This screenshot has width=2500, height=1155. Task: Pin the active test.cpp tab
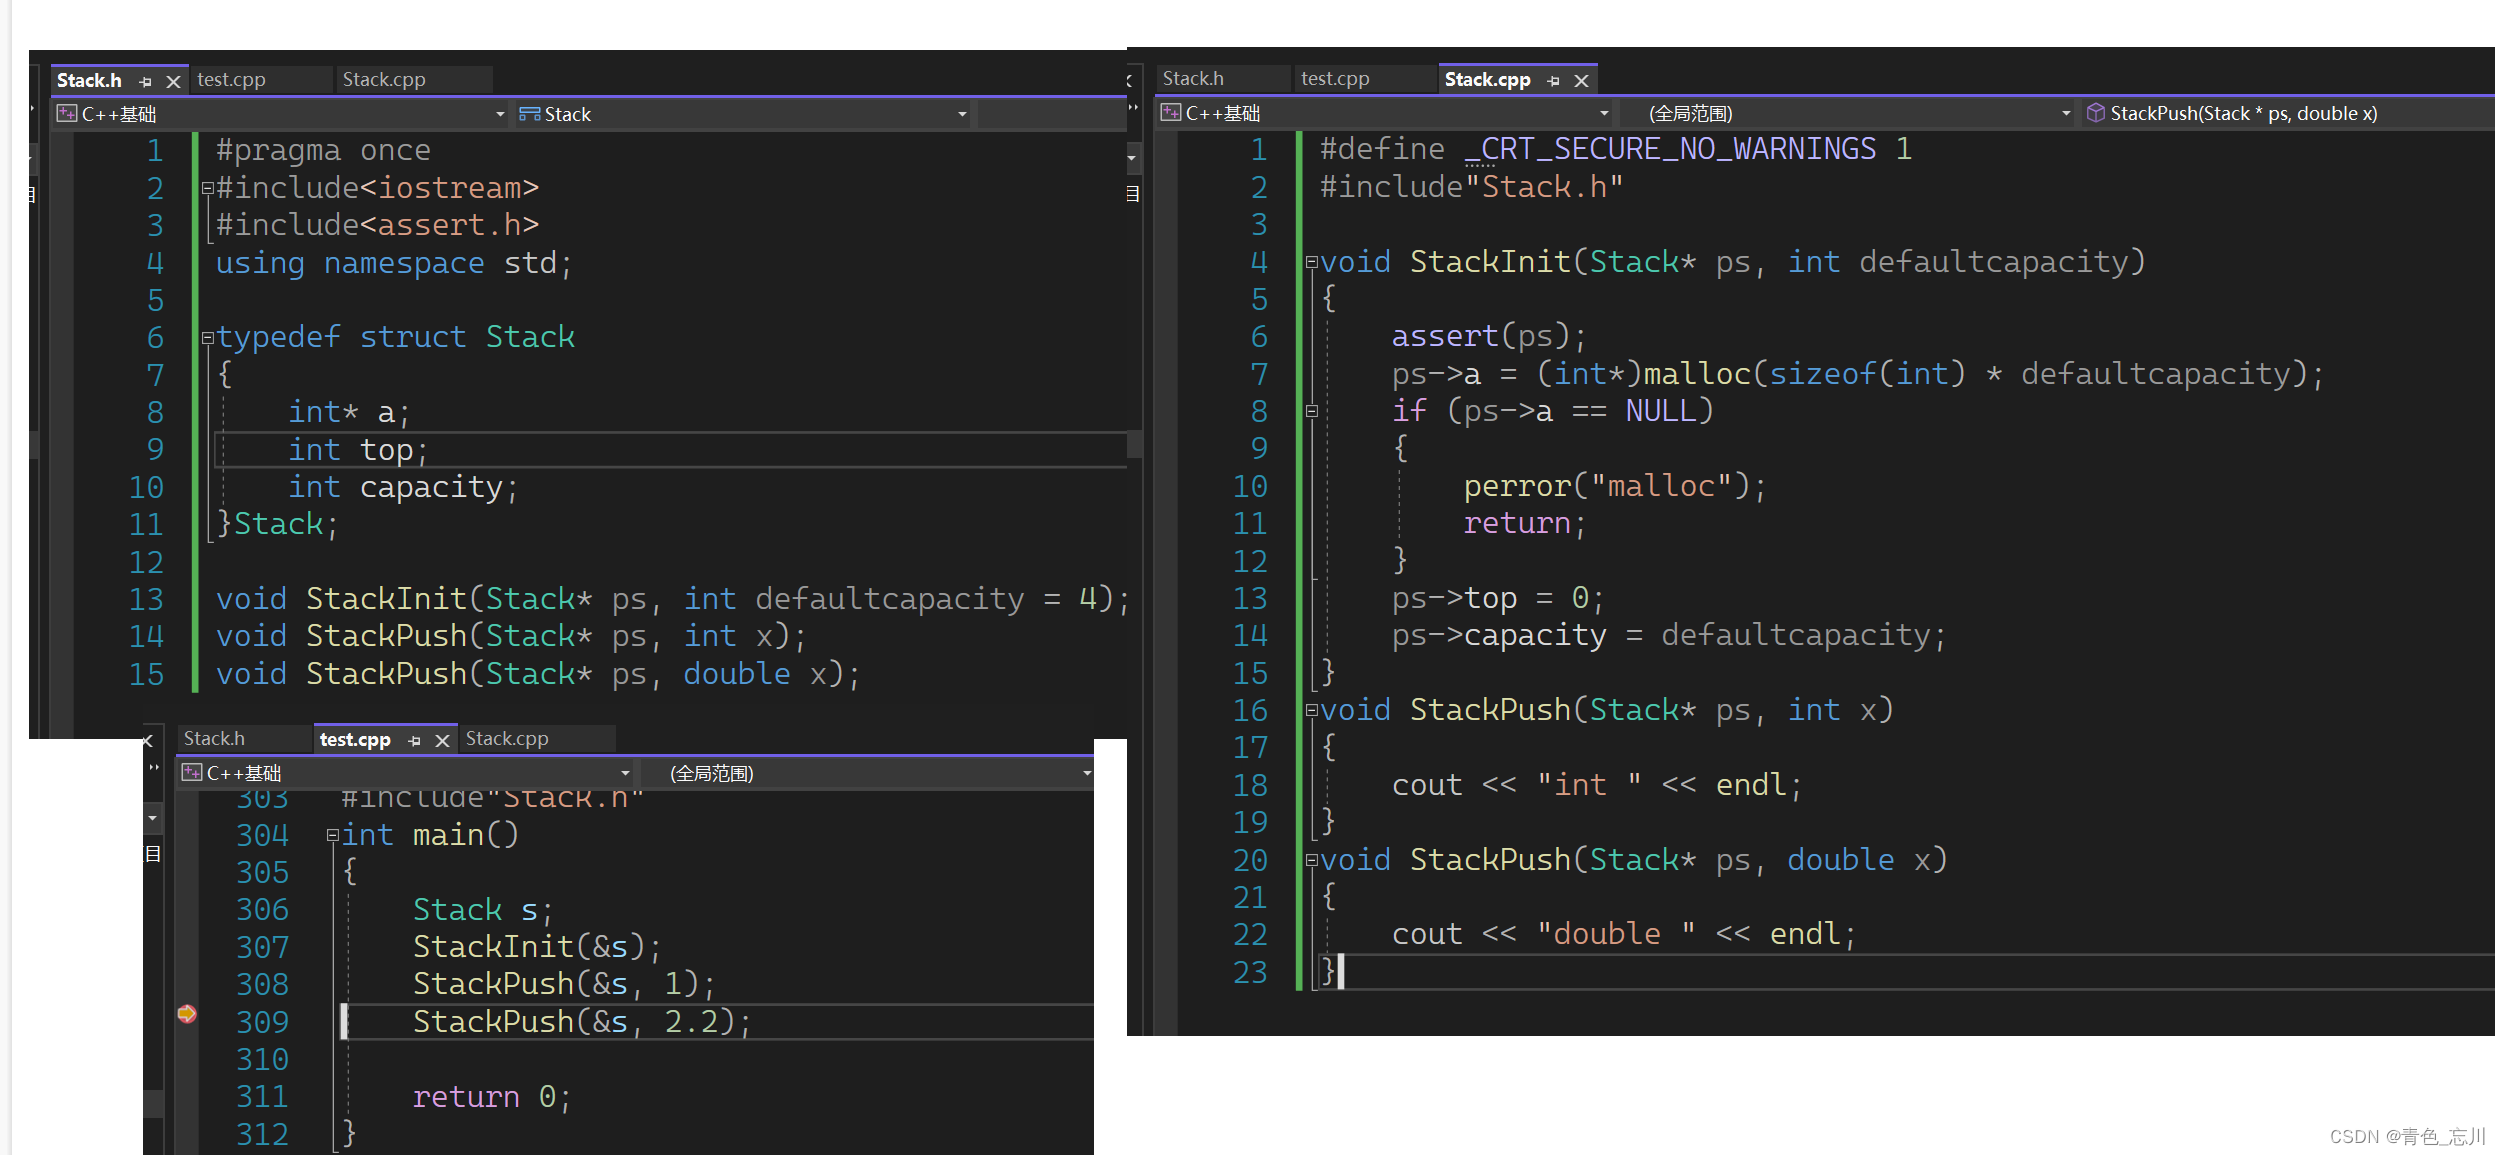(415, 740)
